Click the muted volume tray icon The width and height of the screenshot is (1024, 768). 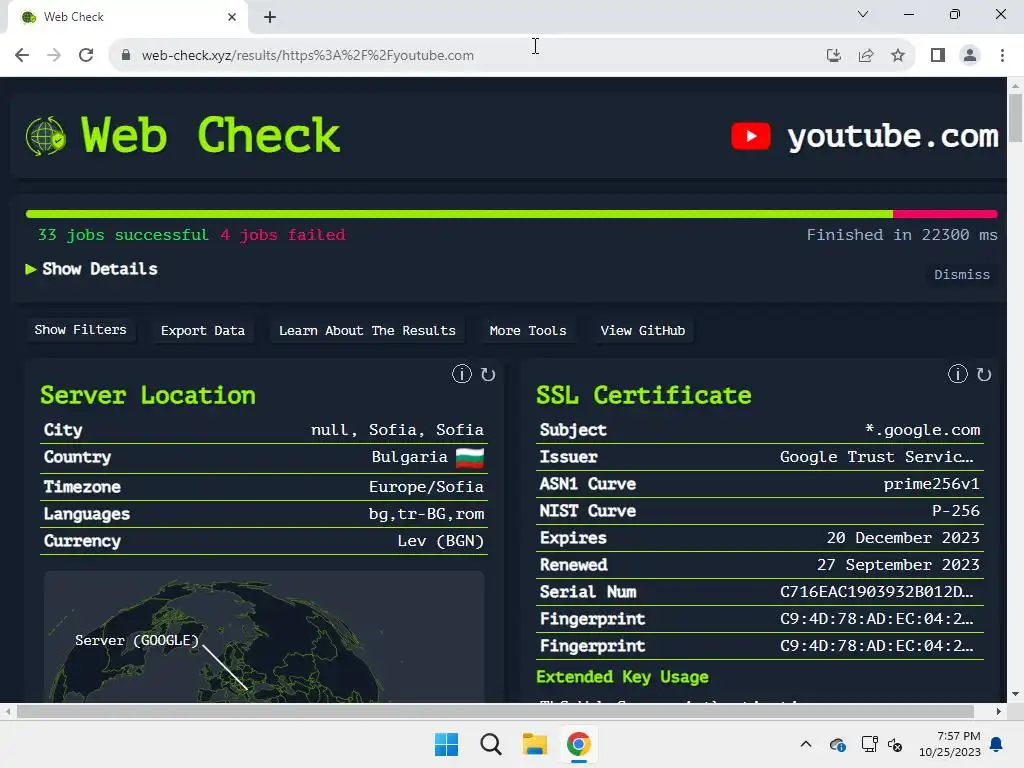[x=895, y=744]
